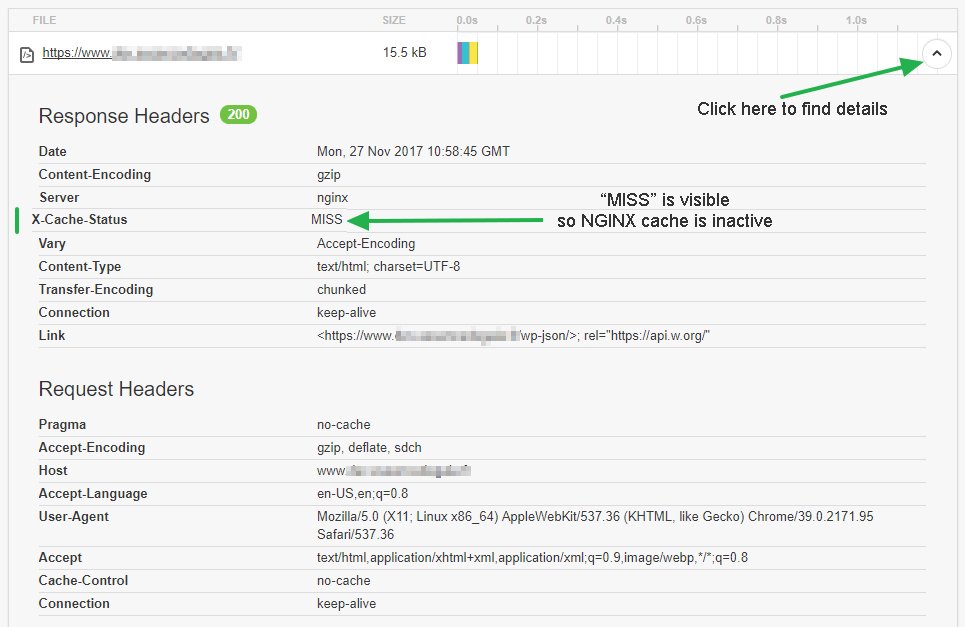Open the https://www request URL link
Viewport: 965px width, 627px height.
142,53
